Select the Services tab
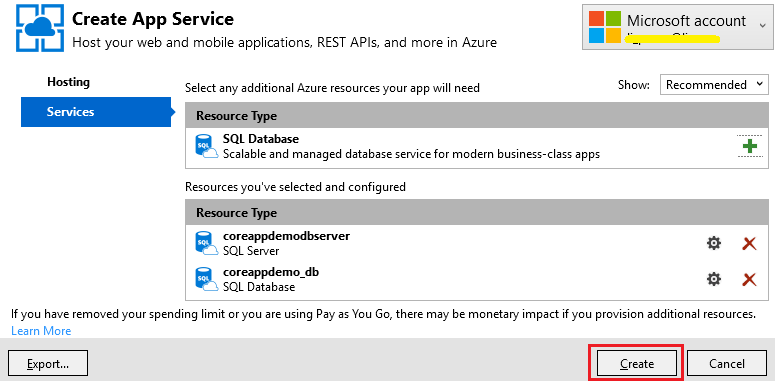This screenshot has height=381, width=775. tap(96, 112)
